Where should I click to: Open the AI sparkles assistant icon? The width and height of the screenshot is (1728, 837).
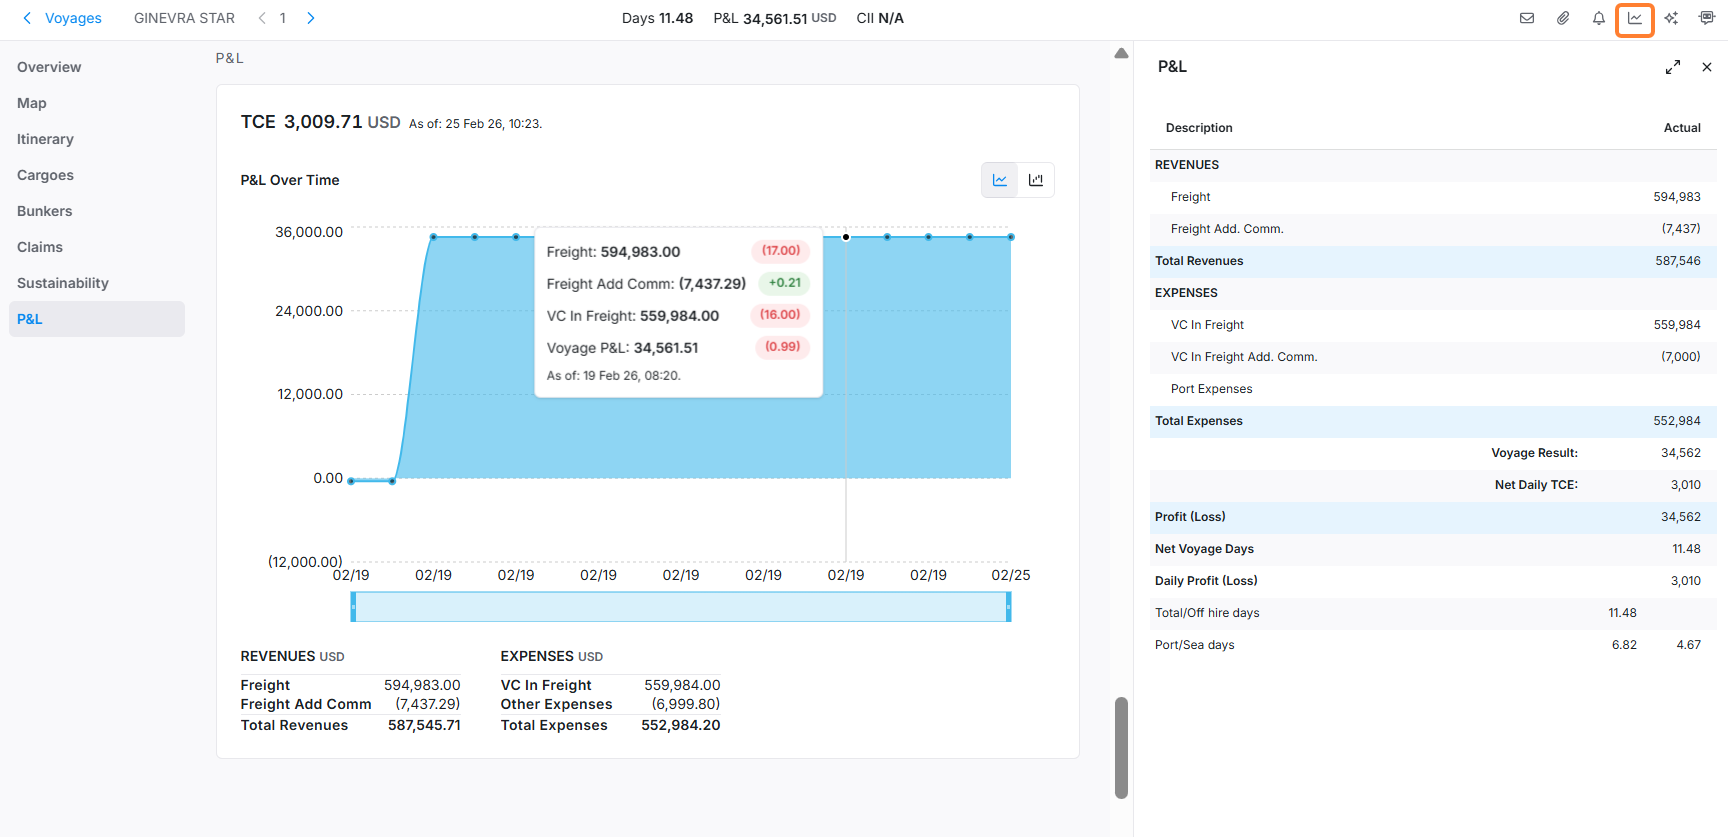click(x=1671, y=18)
